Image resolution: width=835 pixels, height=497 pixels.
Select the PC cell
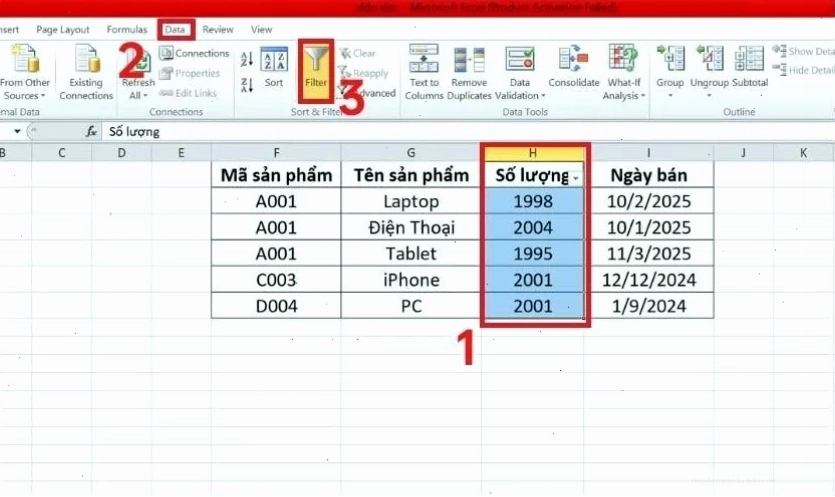click(411, 306)
